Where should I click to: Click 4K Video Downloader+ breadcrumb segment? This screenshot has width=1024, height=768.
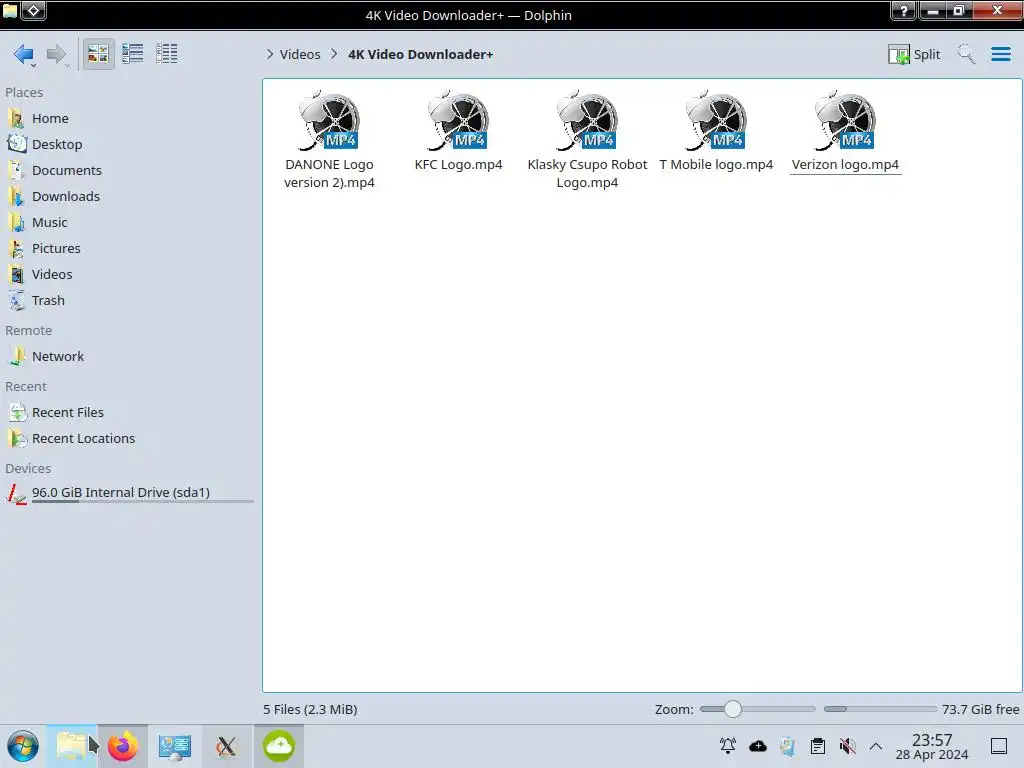point(420,54)
